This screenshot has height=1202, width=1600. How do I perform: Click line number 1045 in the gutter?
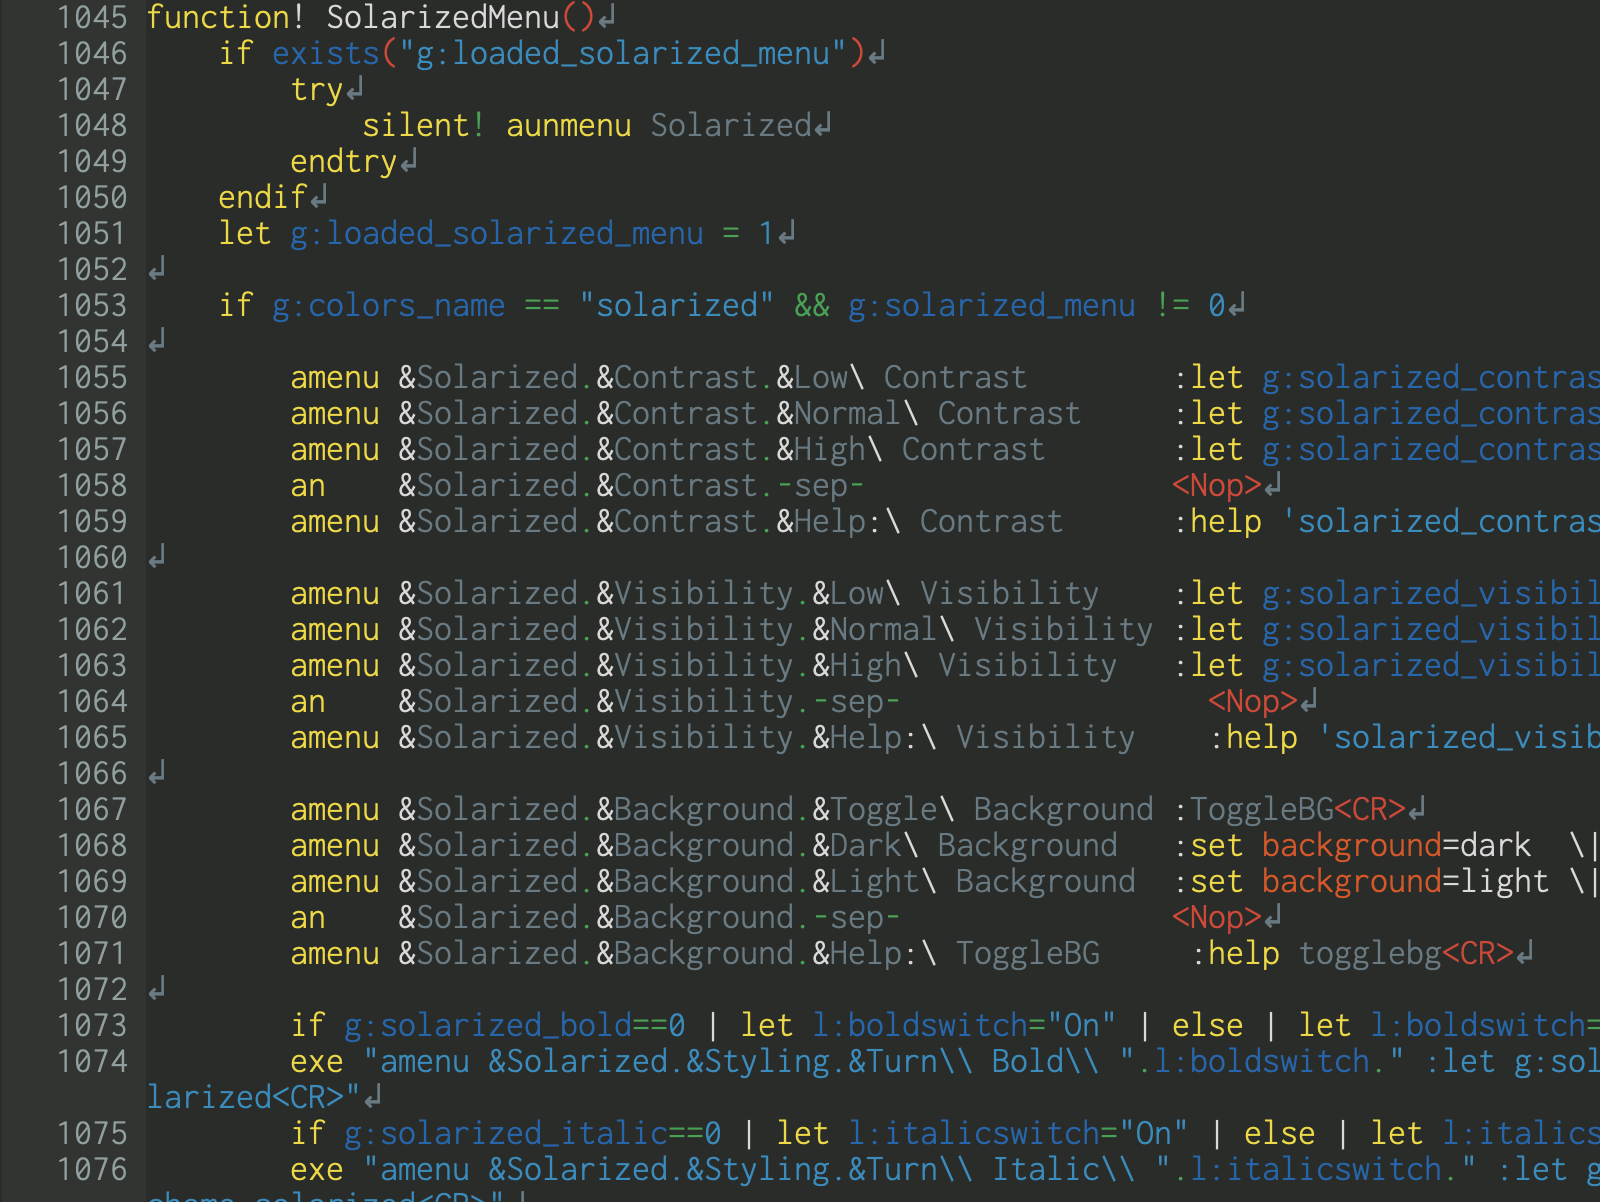pyautogui.click(x=92, y=17)
